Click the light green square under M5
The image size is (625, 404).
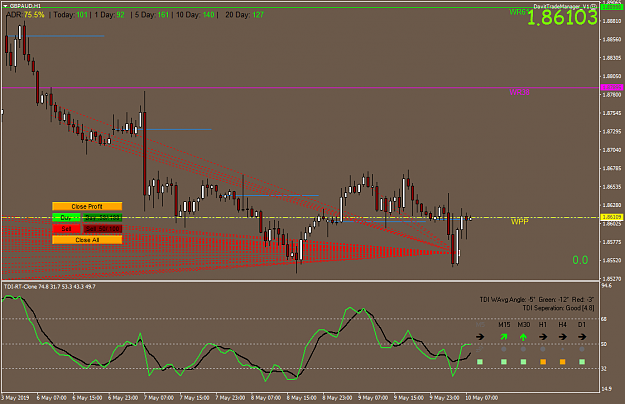click(480, 362)
